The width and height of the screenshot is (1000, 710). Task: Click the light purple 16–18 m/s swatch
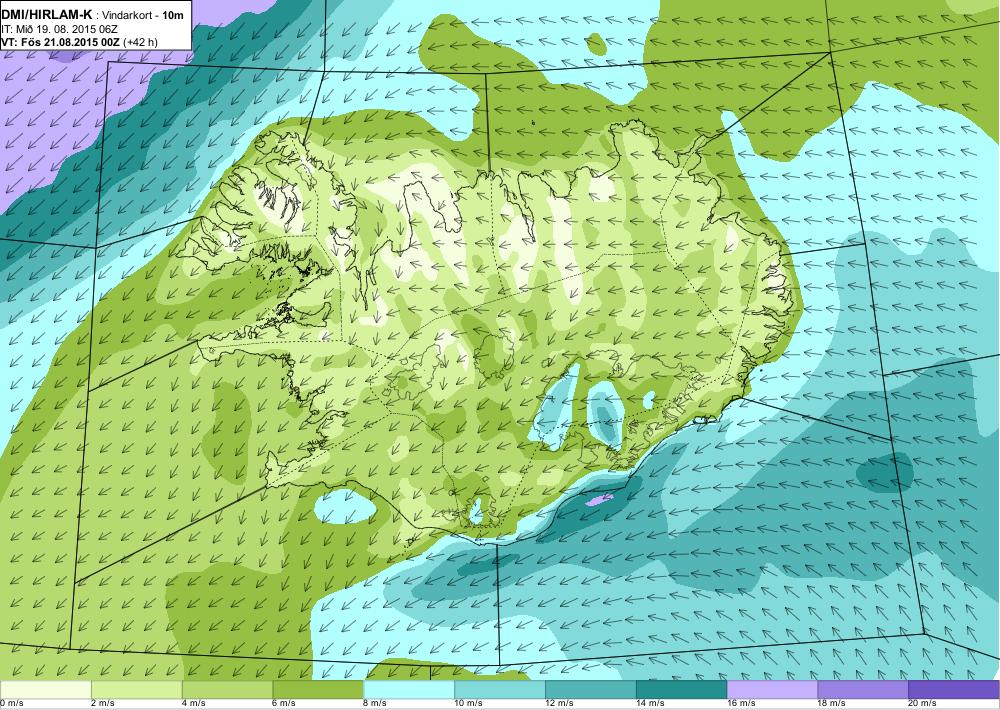772,689
